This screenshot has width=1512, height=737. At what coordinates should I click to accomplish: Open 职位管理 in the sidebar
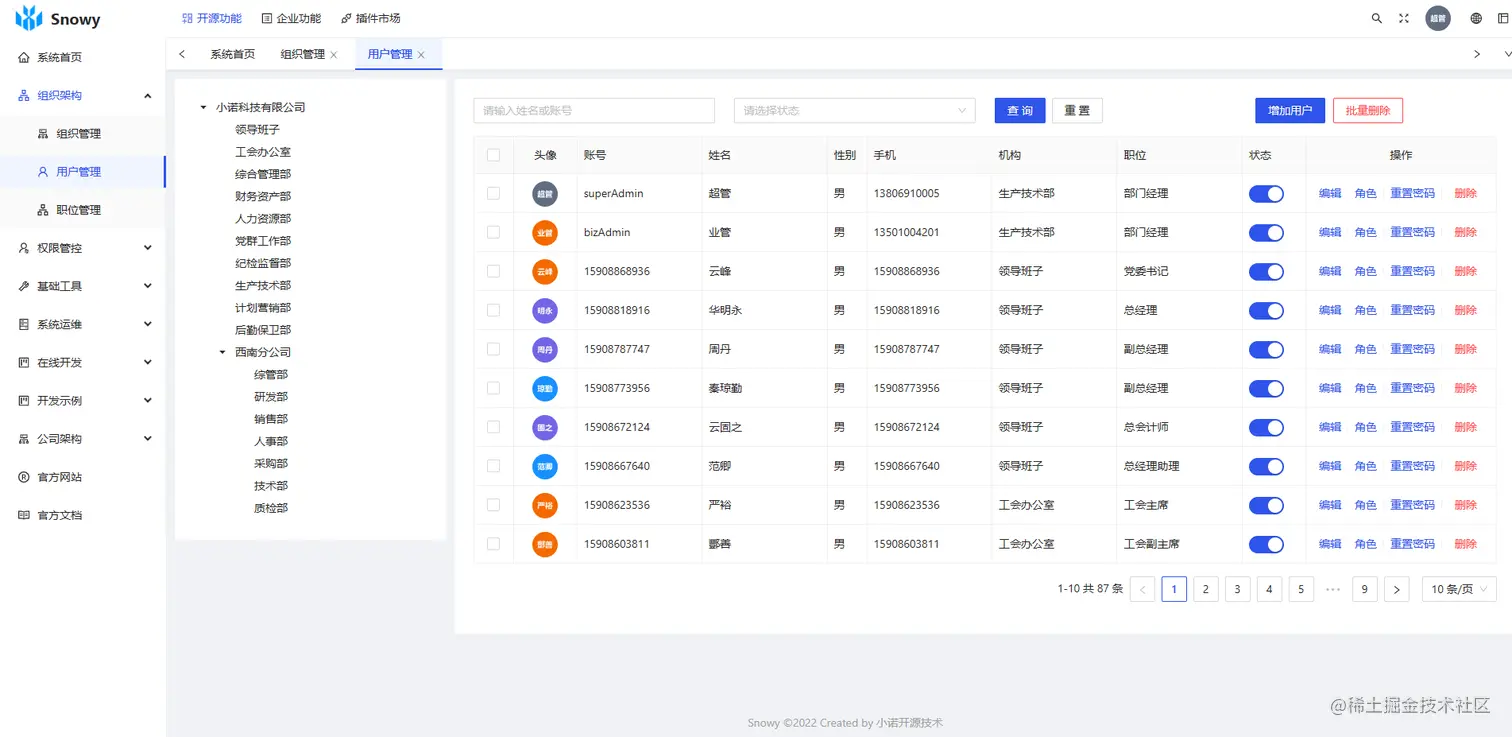tap(83, 210)
